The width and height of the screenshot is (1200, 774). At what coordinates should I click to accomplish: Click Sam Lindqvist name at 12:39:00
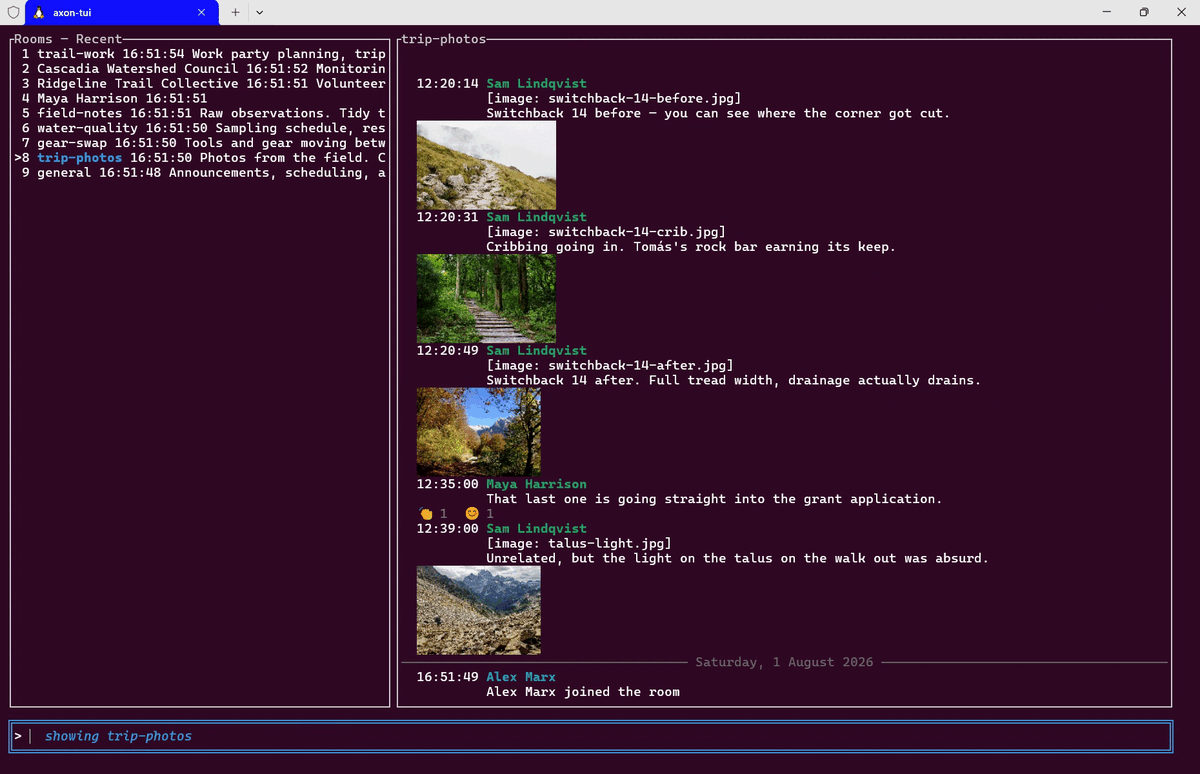[537, 529]
